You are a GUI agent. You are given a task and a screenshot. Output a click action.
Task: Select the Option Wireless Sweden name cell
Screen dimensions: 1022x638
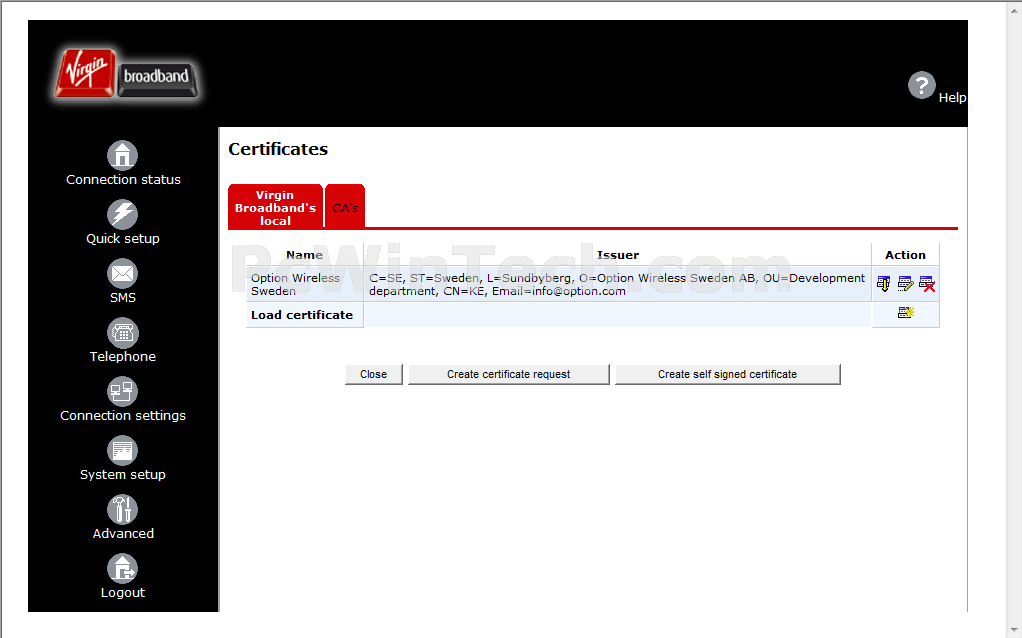pyautogui.click(x=304, y=284)
